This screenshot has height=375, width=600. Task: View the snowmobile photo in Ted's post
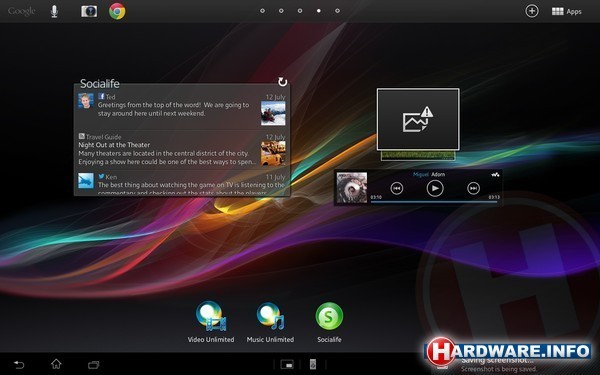pyautogui.click(x=273, y=113)
